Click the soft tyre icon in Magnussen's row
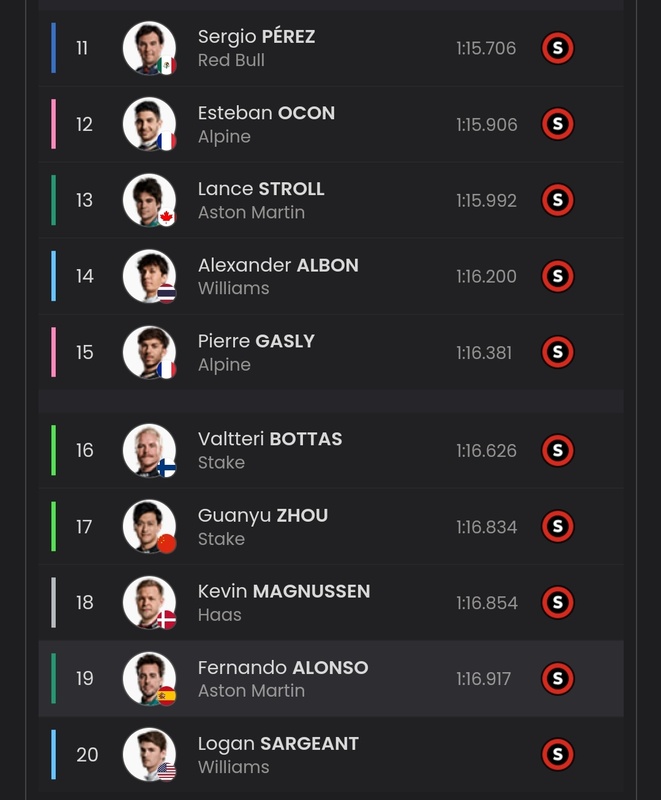Viewport: 661px width, 800px height. [557, 602]
